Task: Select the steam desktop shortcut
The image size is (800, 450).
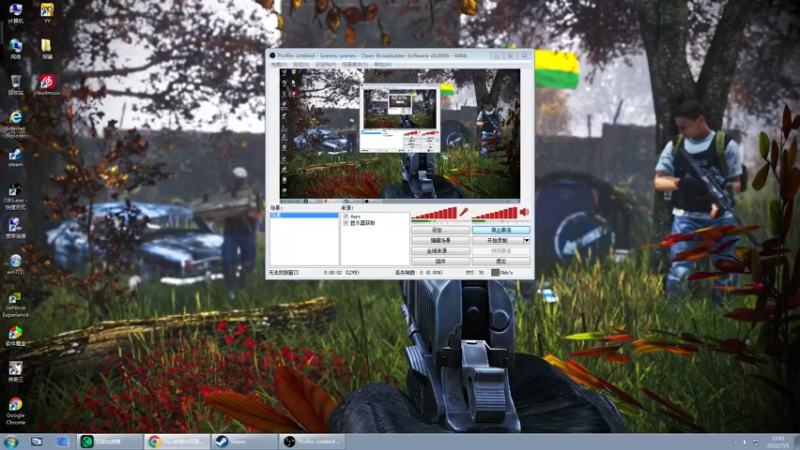Action: coord(15,157)
